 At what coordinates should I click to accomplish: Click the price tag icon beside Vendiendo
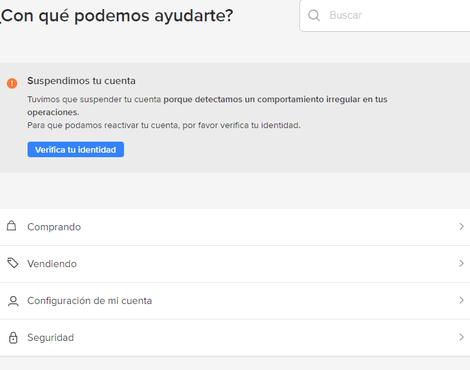(13, 263)
